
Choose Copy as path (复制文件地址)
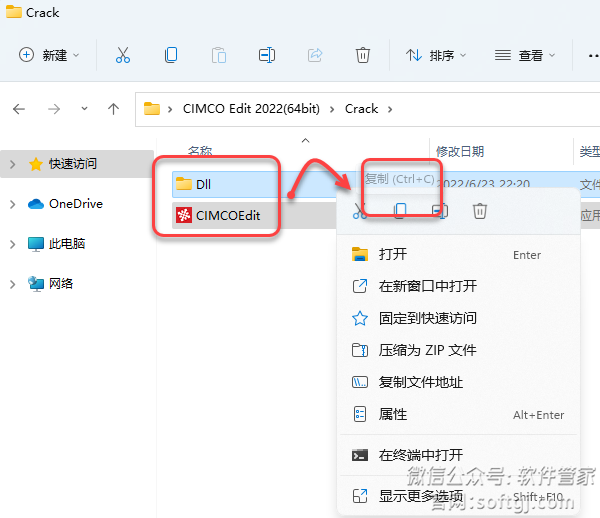pos(459,382)
